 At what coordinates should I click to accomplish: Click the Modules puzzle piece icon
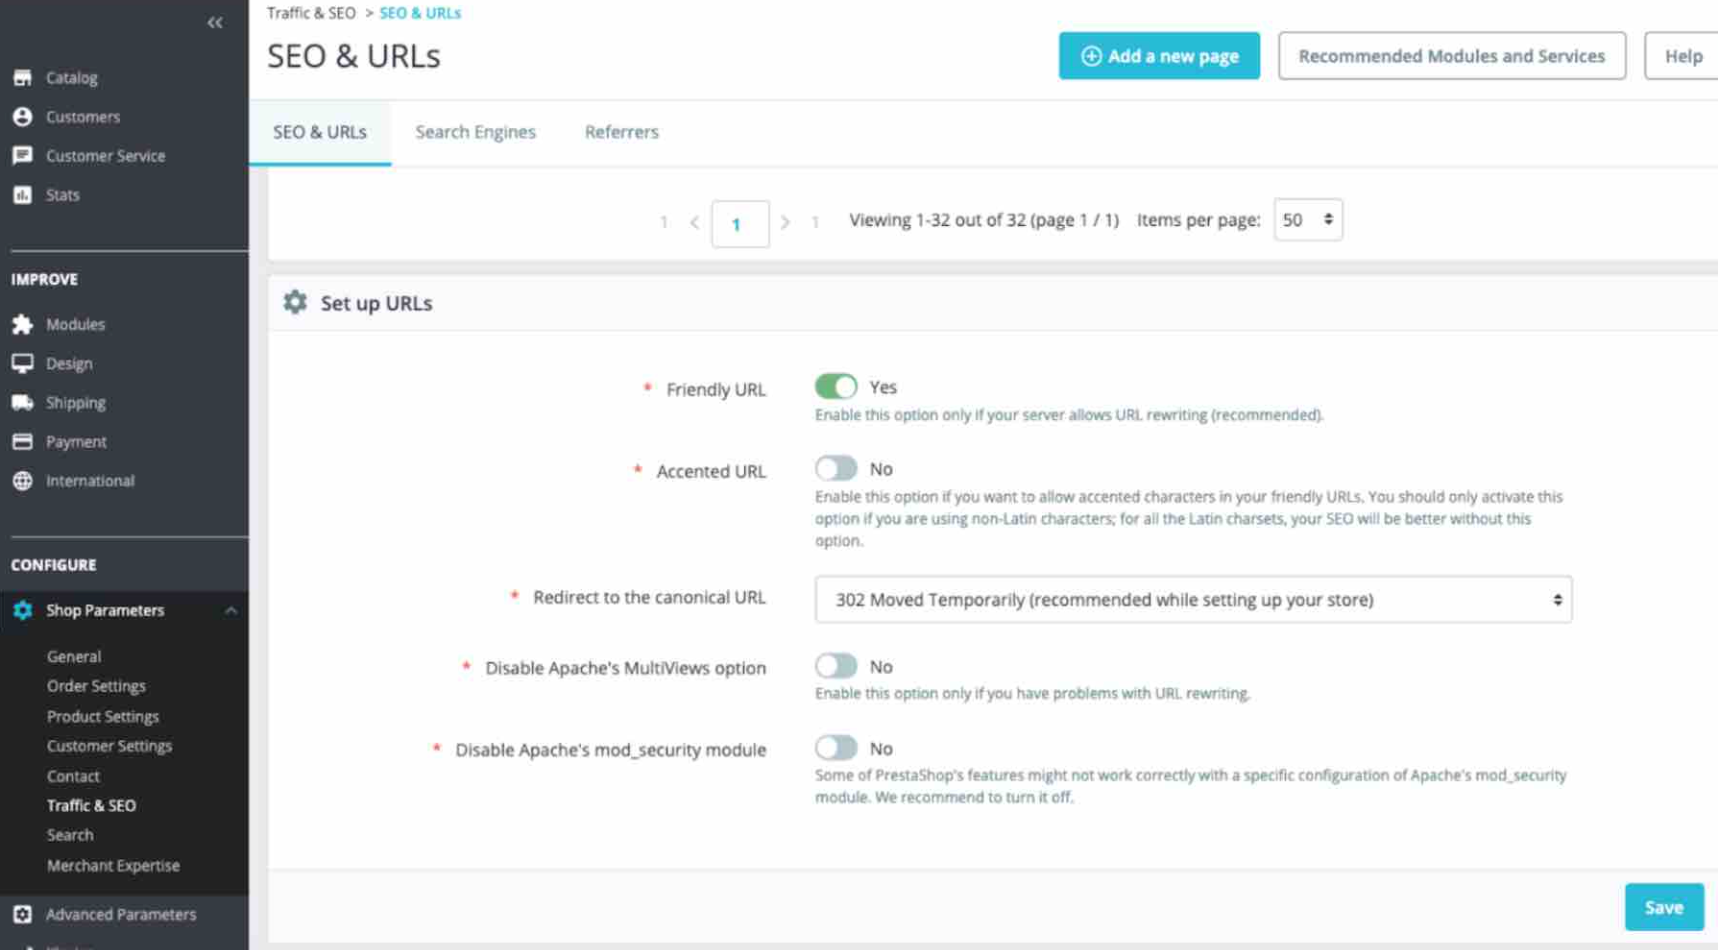point(22,325)
